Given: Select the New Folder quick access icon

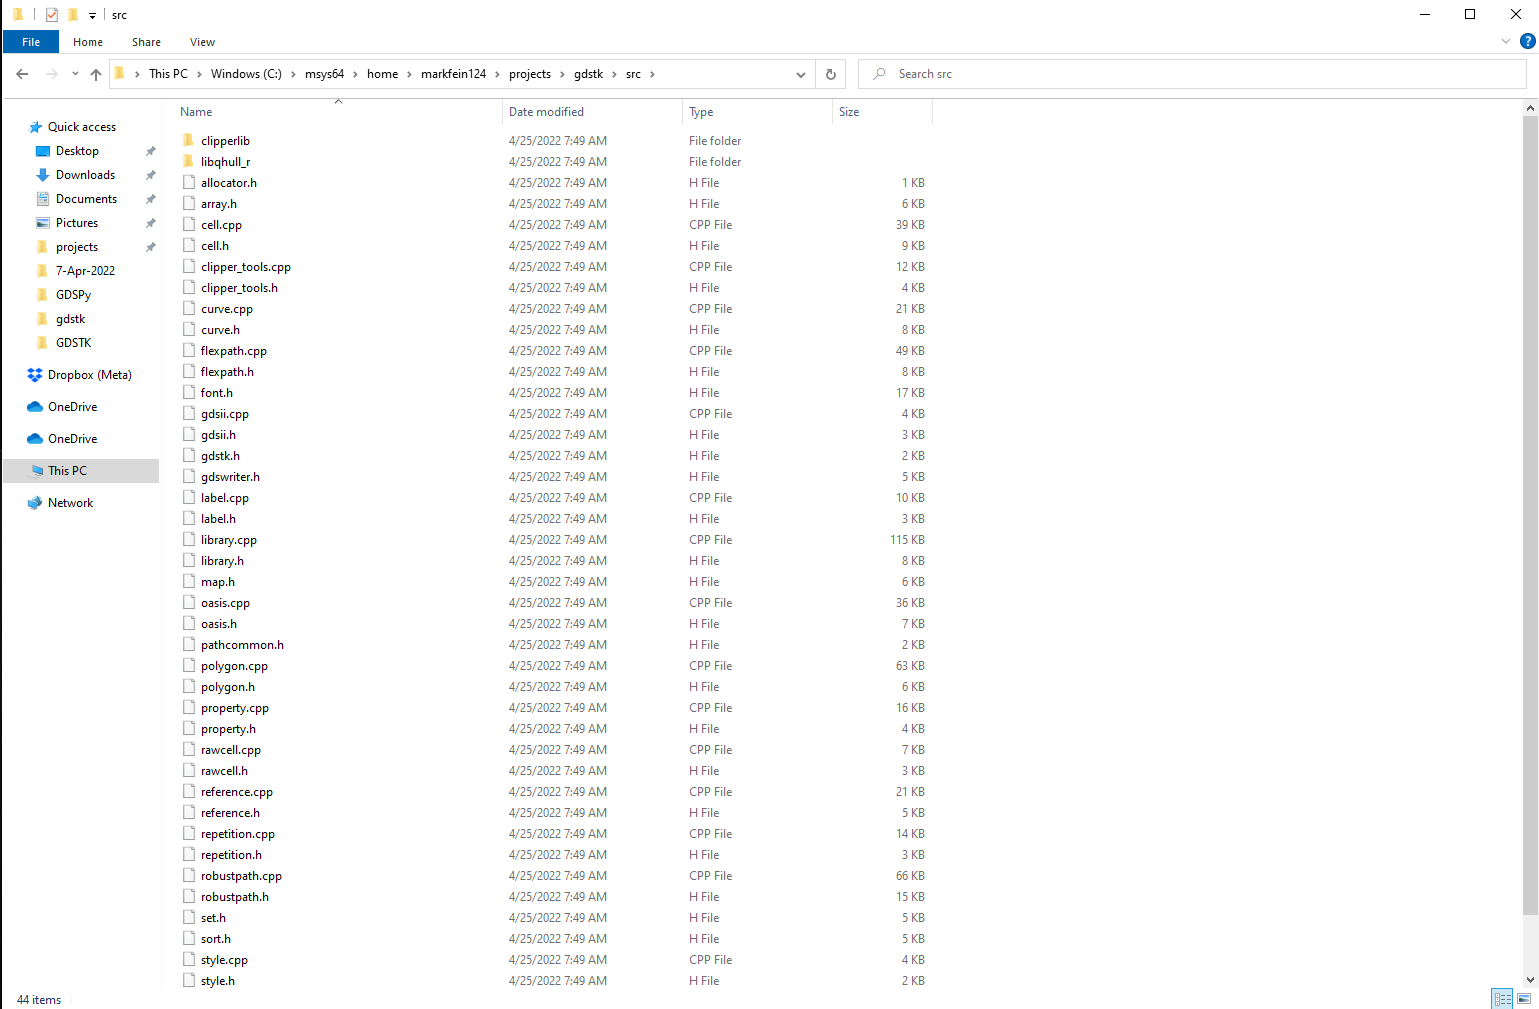Looking at the screenshot, I should point(71,14).
